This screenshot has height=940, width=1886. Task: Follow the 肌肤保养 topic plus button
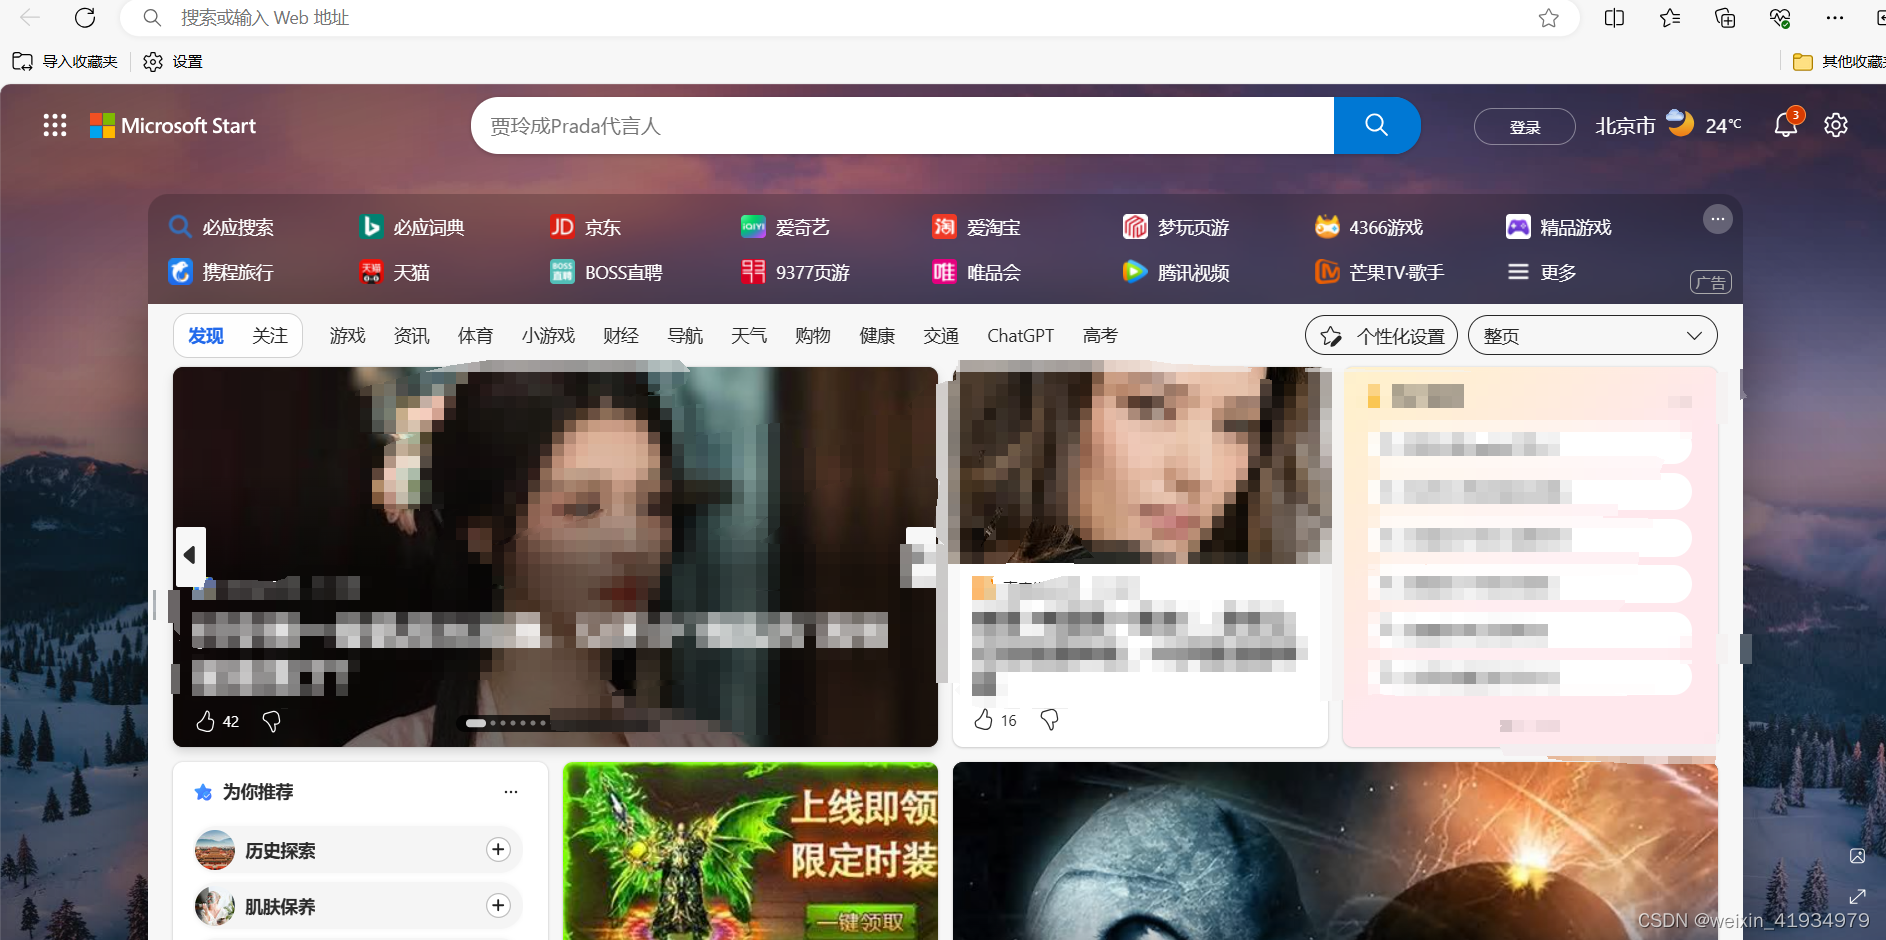pos(498,906)
